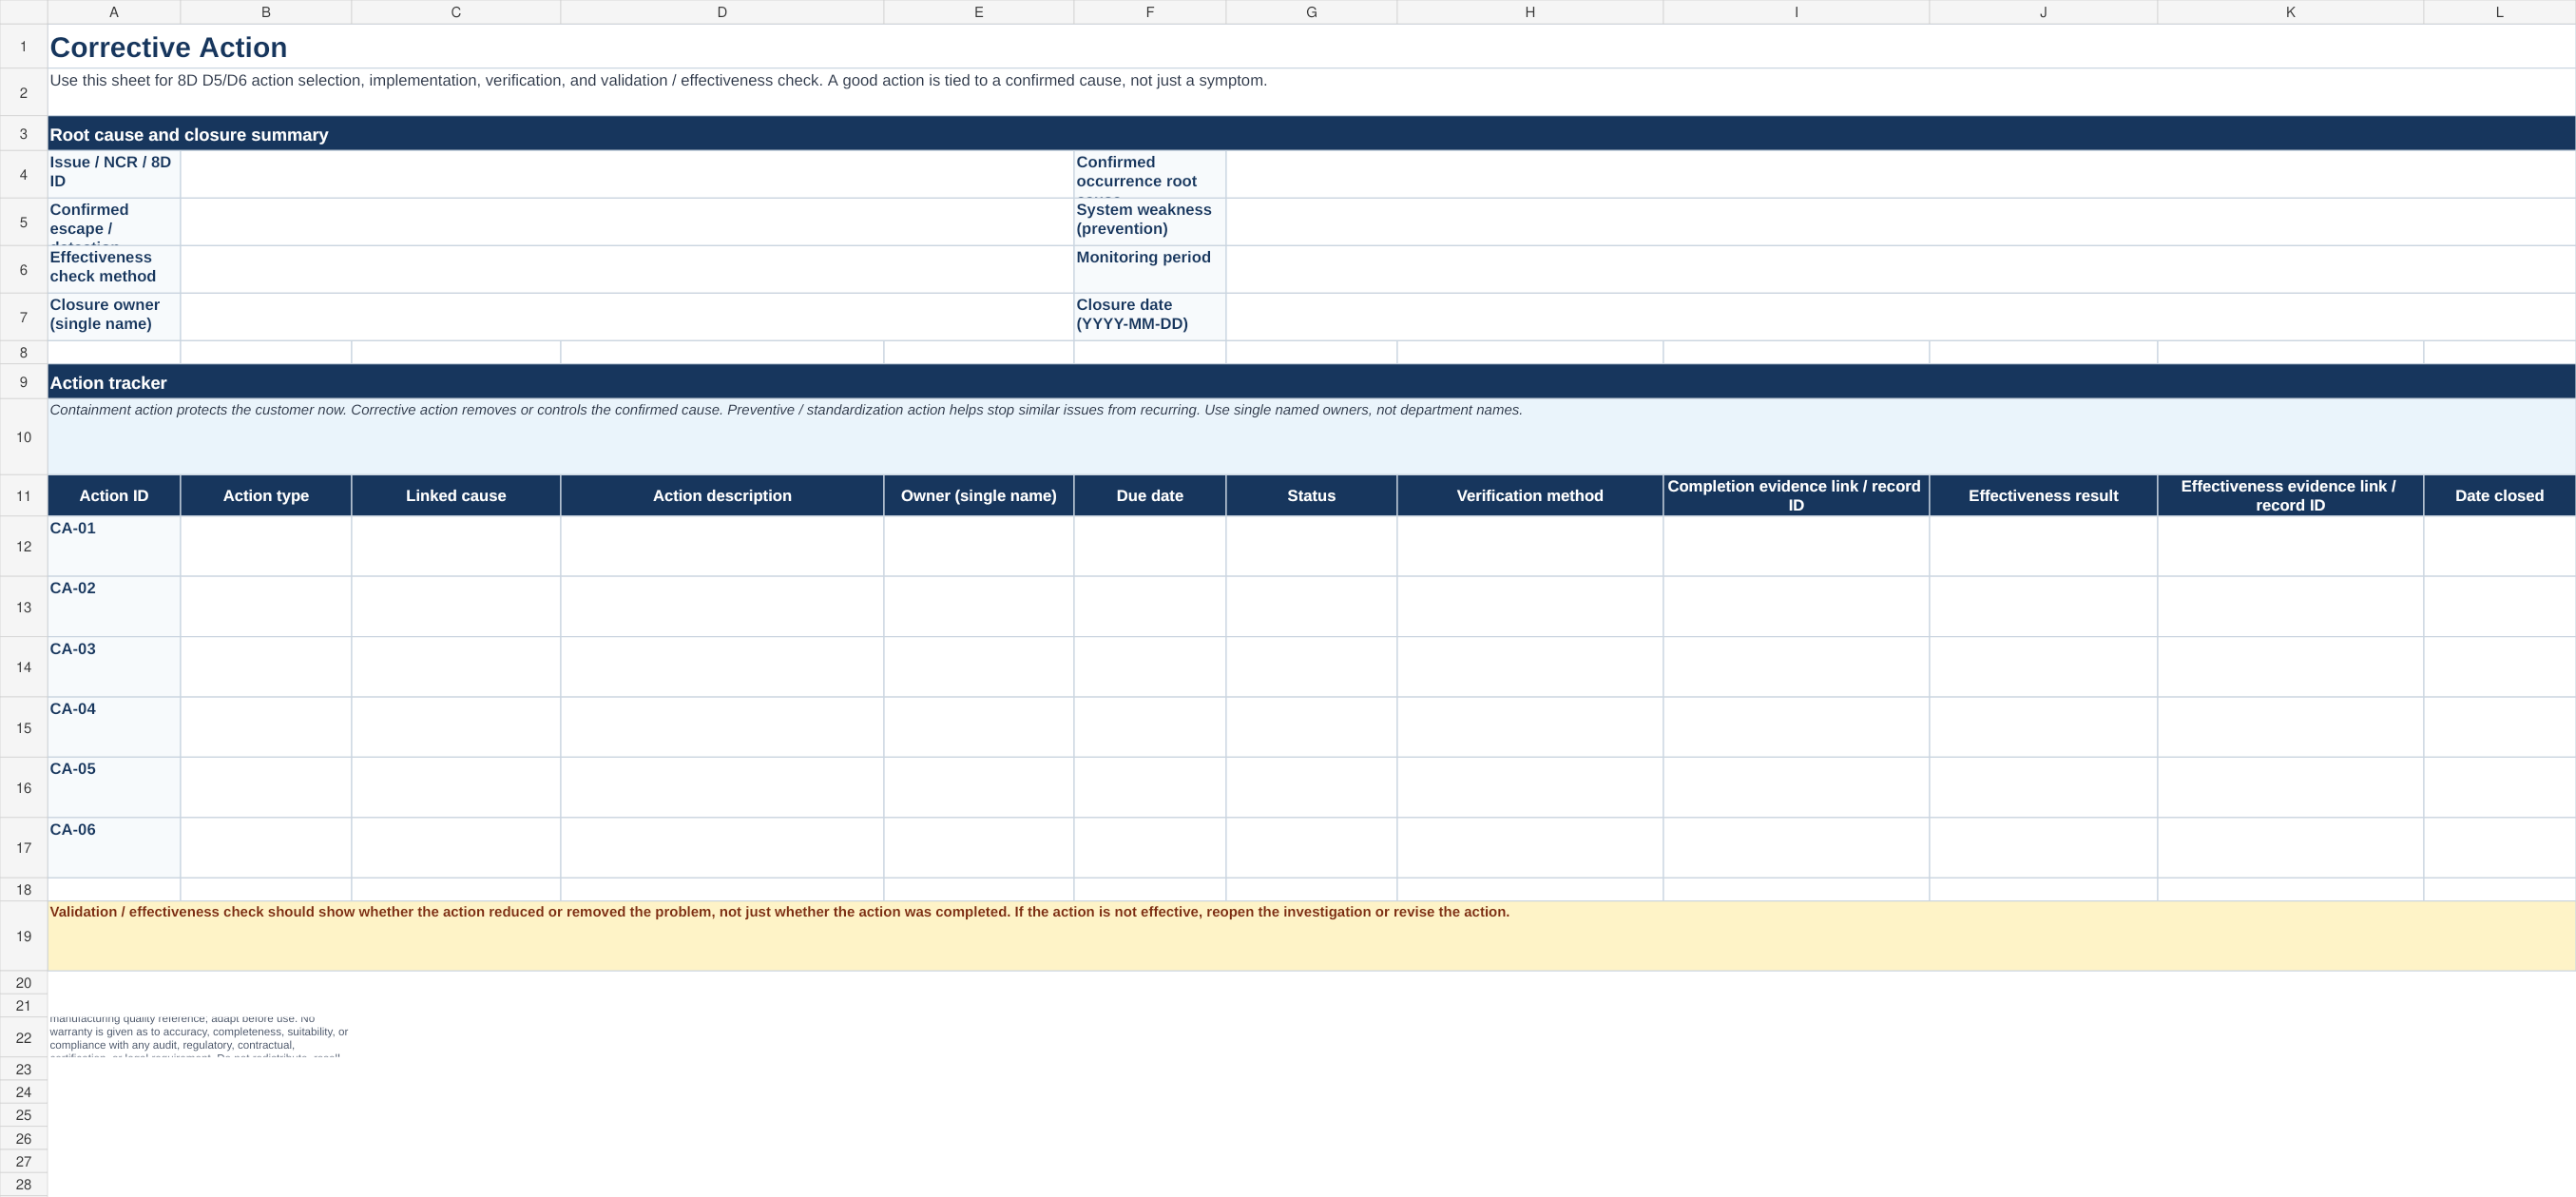Select the 'Action type' column header cell

point(266,496)
